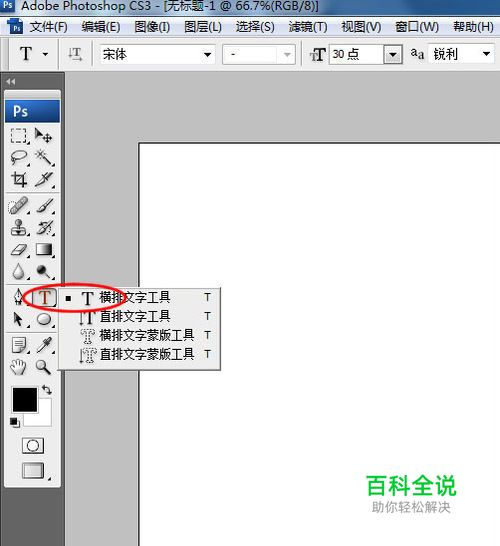Select the Dodge tool
Image resolution: width=500 pixels, height=546 pixels.
(x=44, y=272)
